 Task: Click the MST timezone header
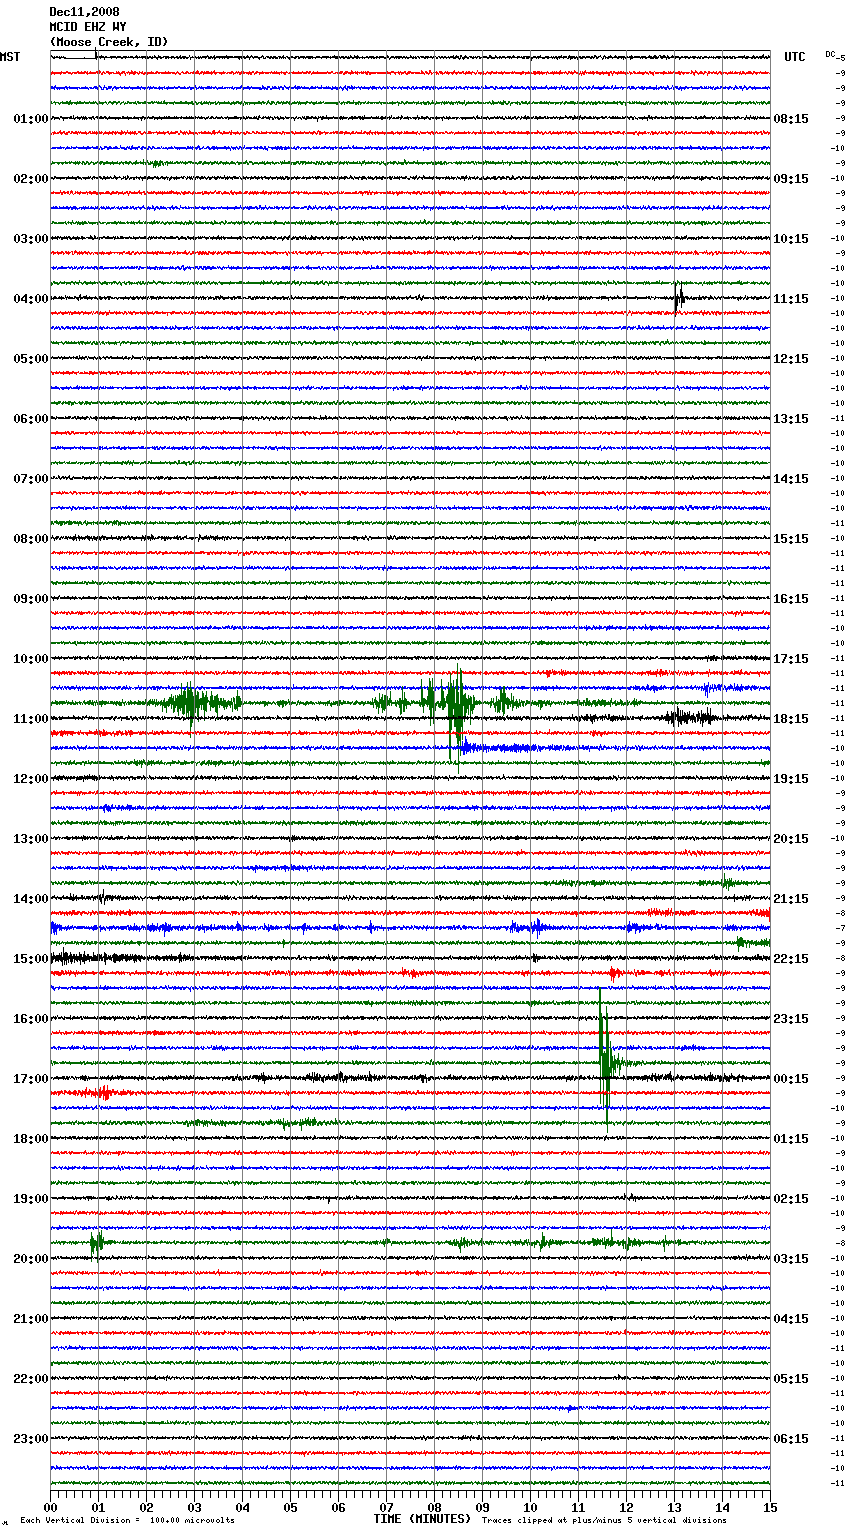click(10, 57)
